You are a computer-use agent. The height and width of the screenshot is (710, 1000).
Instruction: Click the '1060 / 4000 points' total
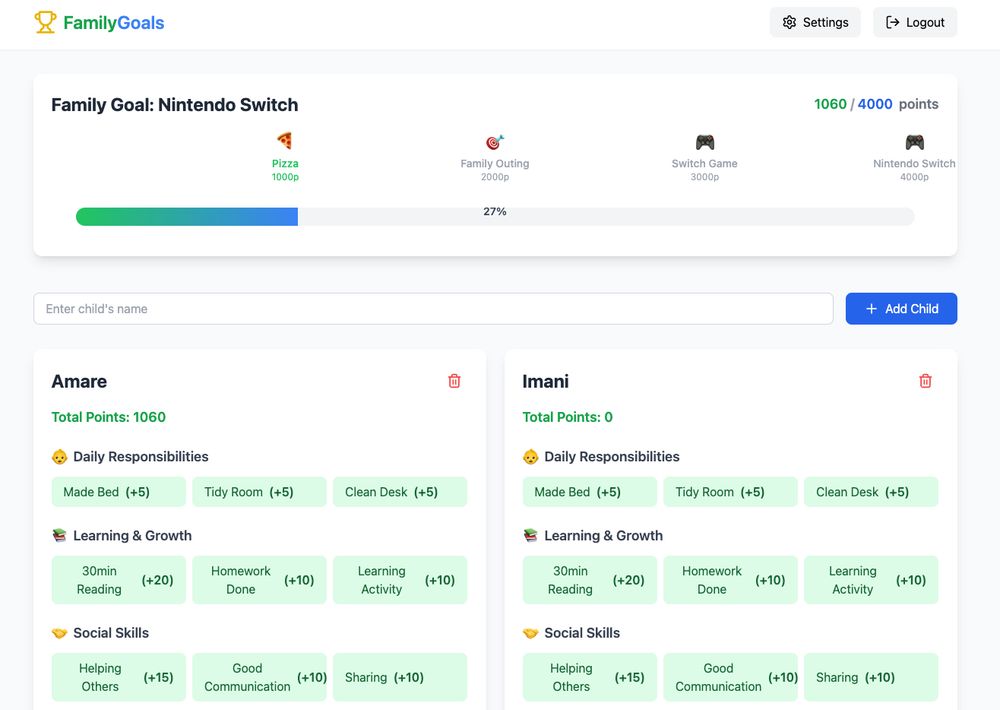coord(876,104)
